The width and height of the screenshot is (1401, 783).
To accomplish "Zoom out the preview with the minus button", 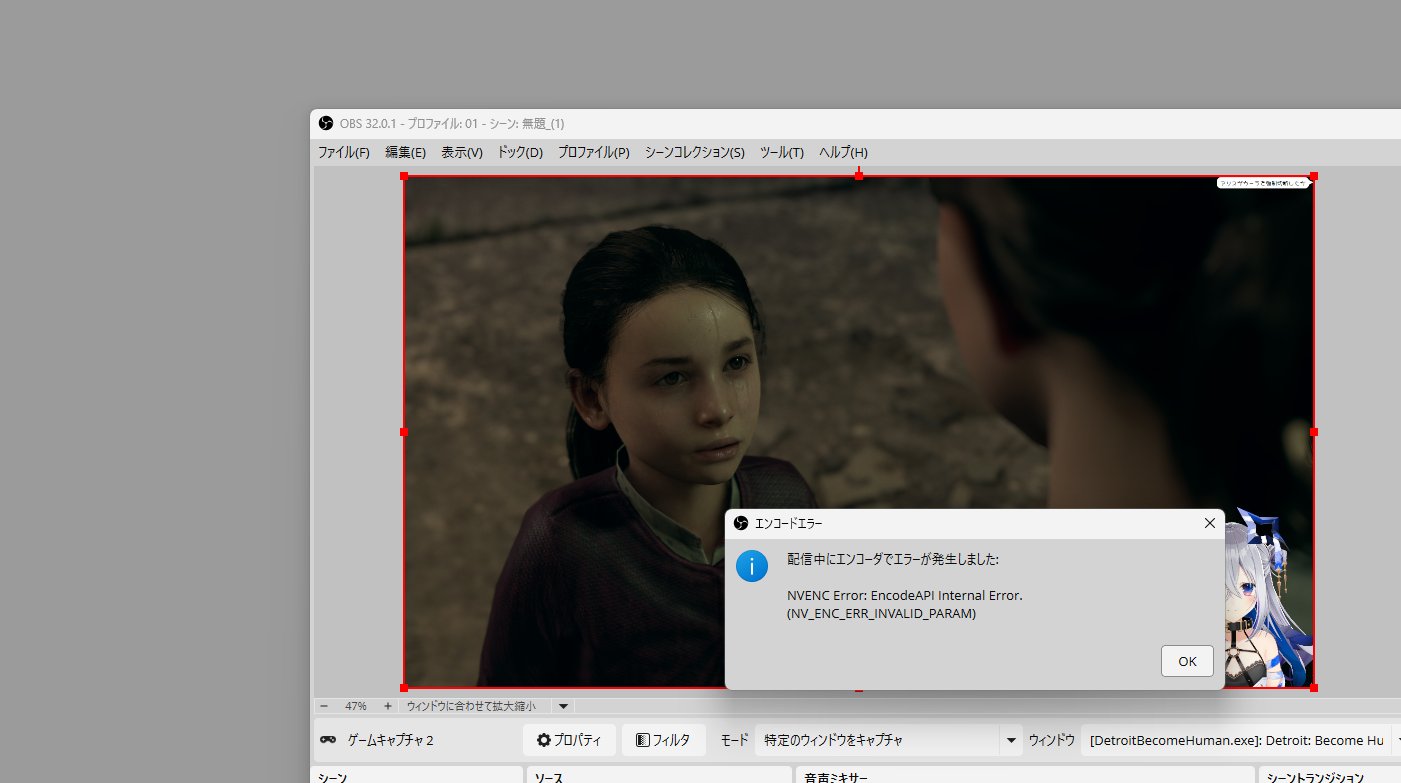I will click(324, 705).
